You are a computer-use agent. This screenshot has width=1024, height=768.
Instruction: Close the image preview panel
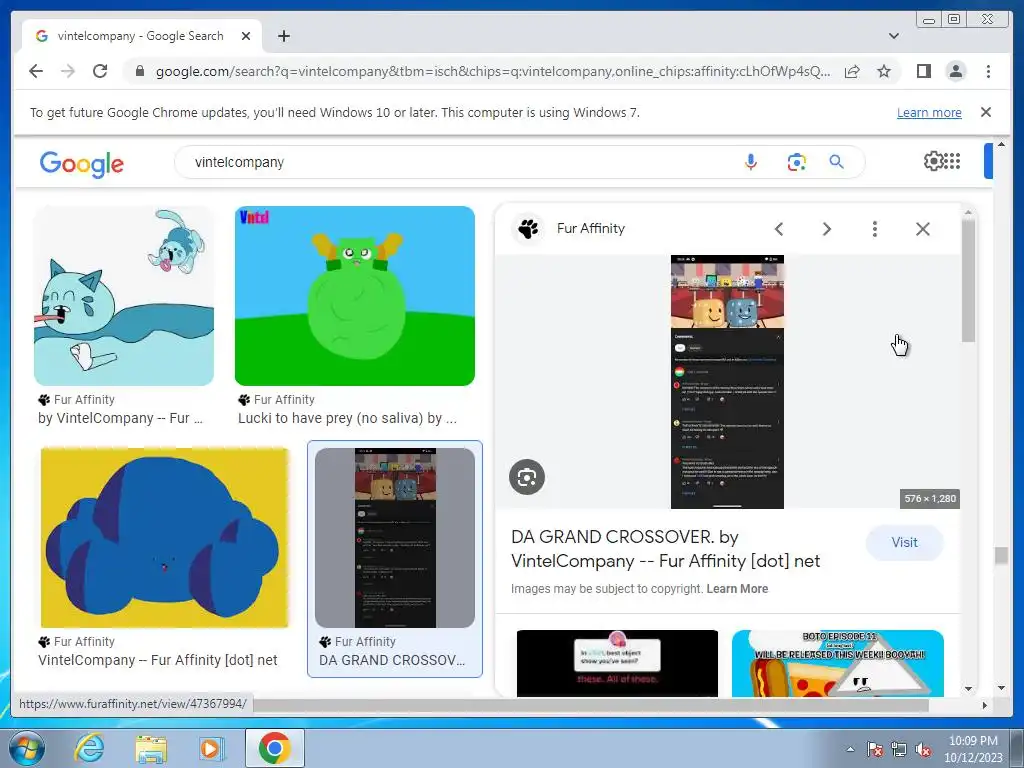tap(922, 229)
